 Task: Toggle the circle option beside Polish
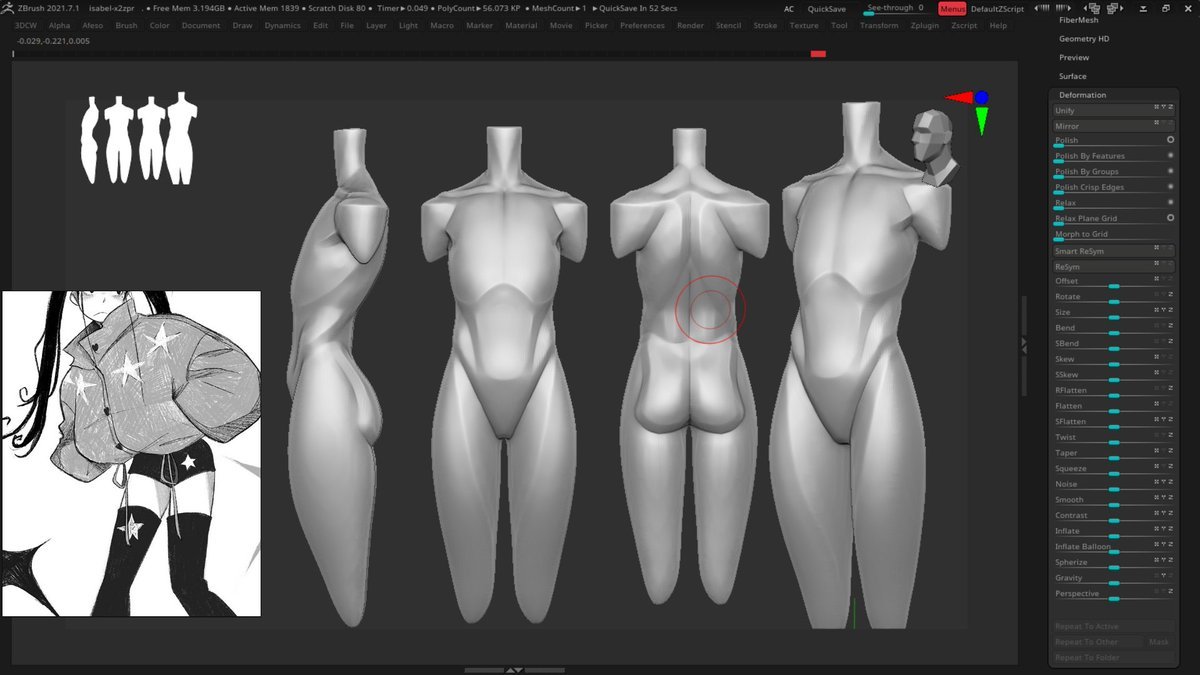click(1170, 140)
